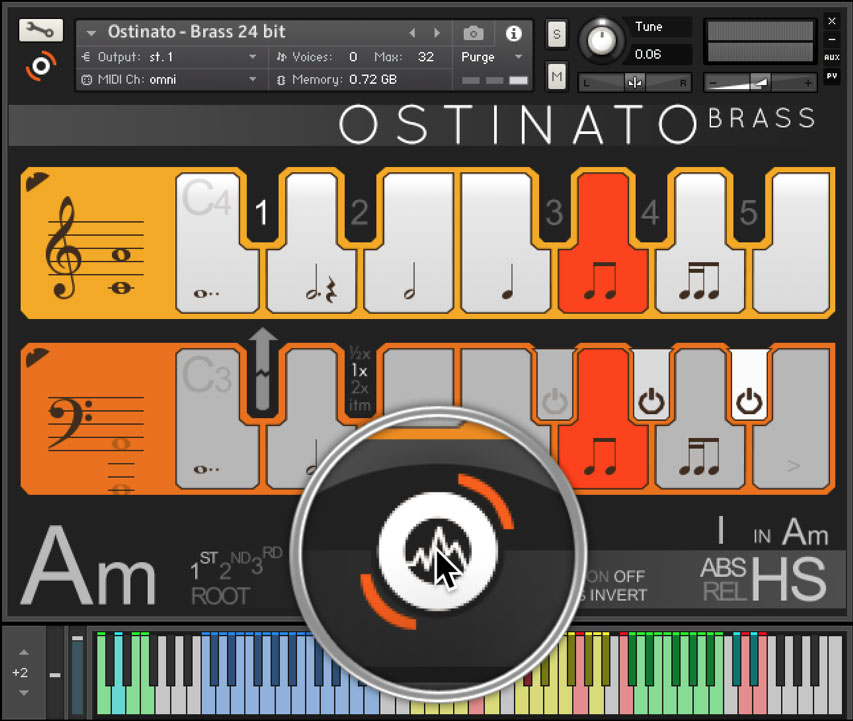The image size is (853, 721).
Task: Click the volume slider
Action: pyautogui.click(x=761, y=83)
